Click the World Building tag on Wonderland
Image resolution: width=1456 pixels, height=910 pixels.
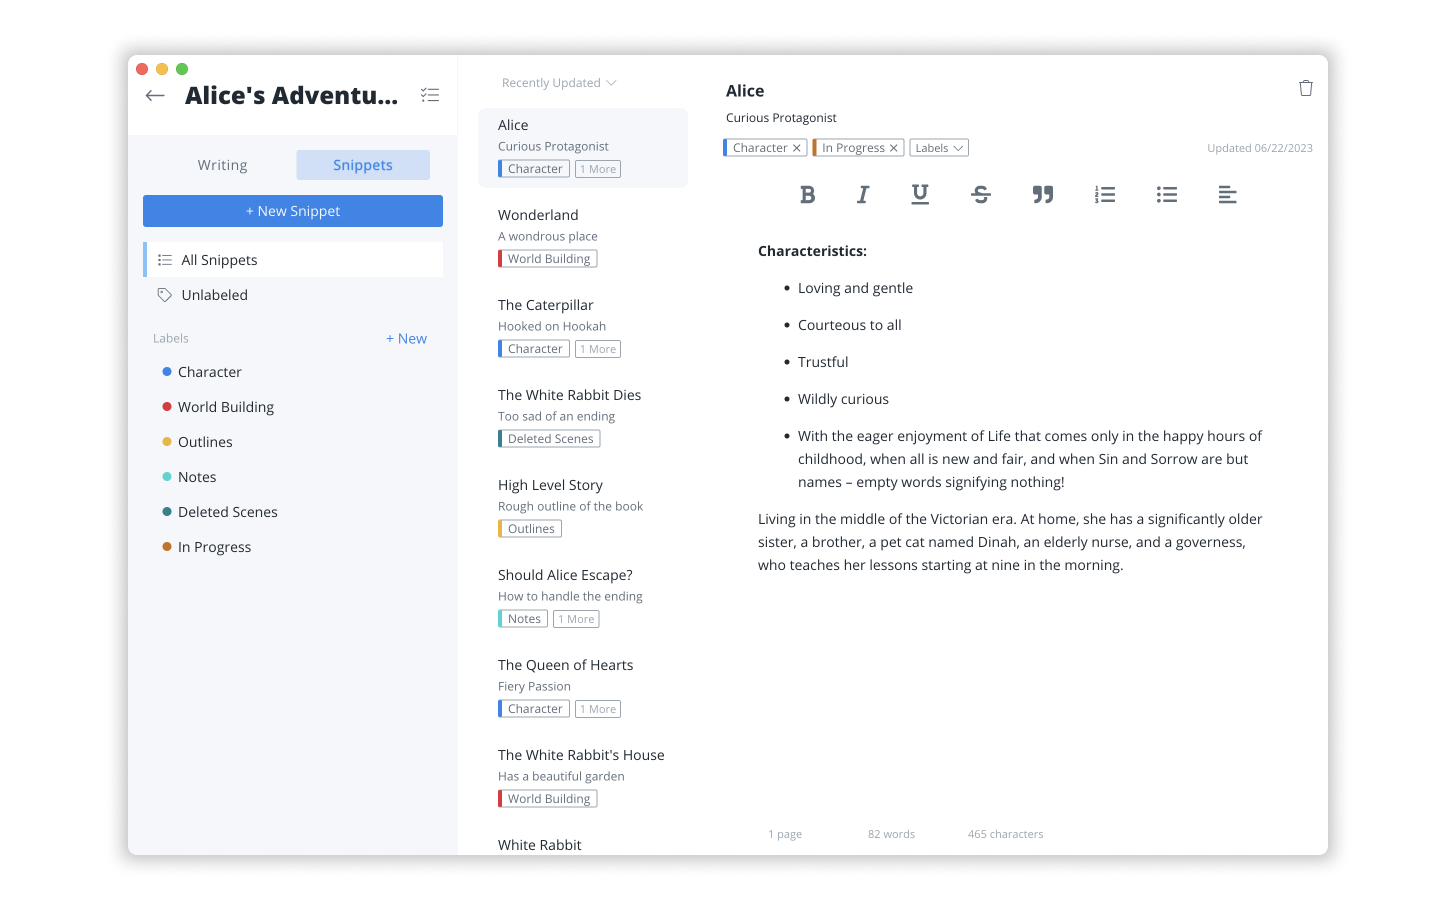point(548,259)
